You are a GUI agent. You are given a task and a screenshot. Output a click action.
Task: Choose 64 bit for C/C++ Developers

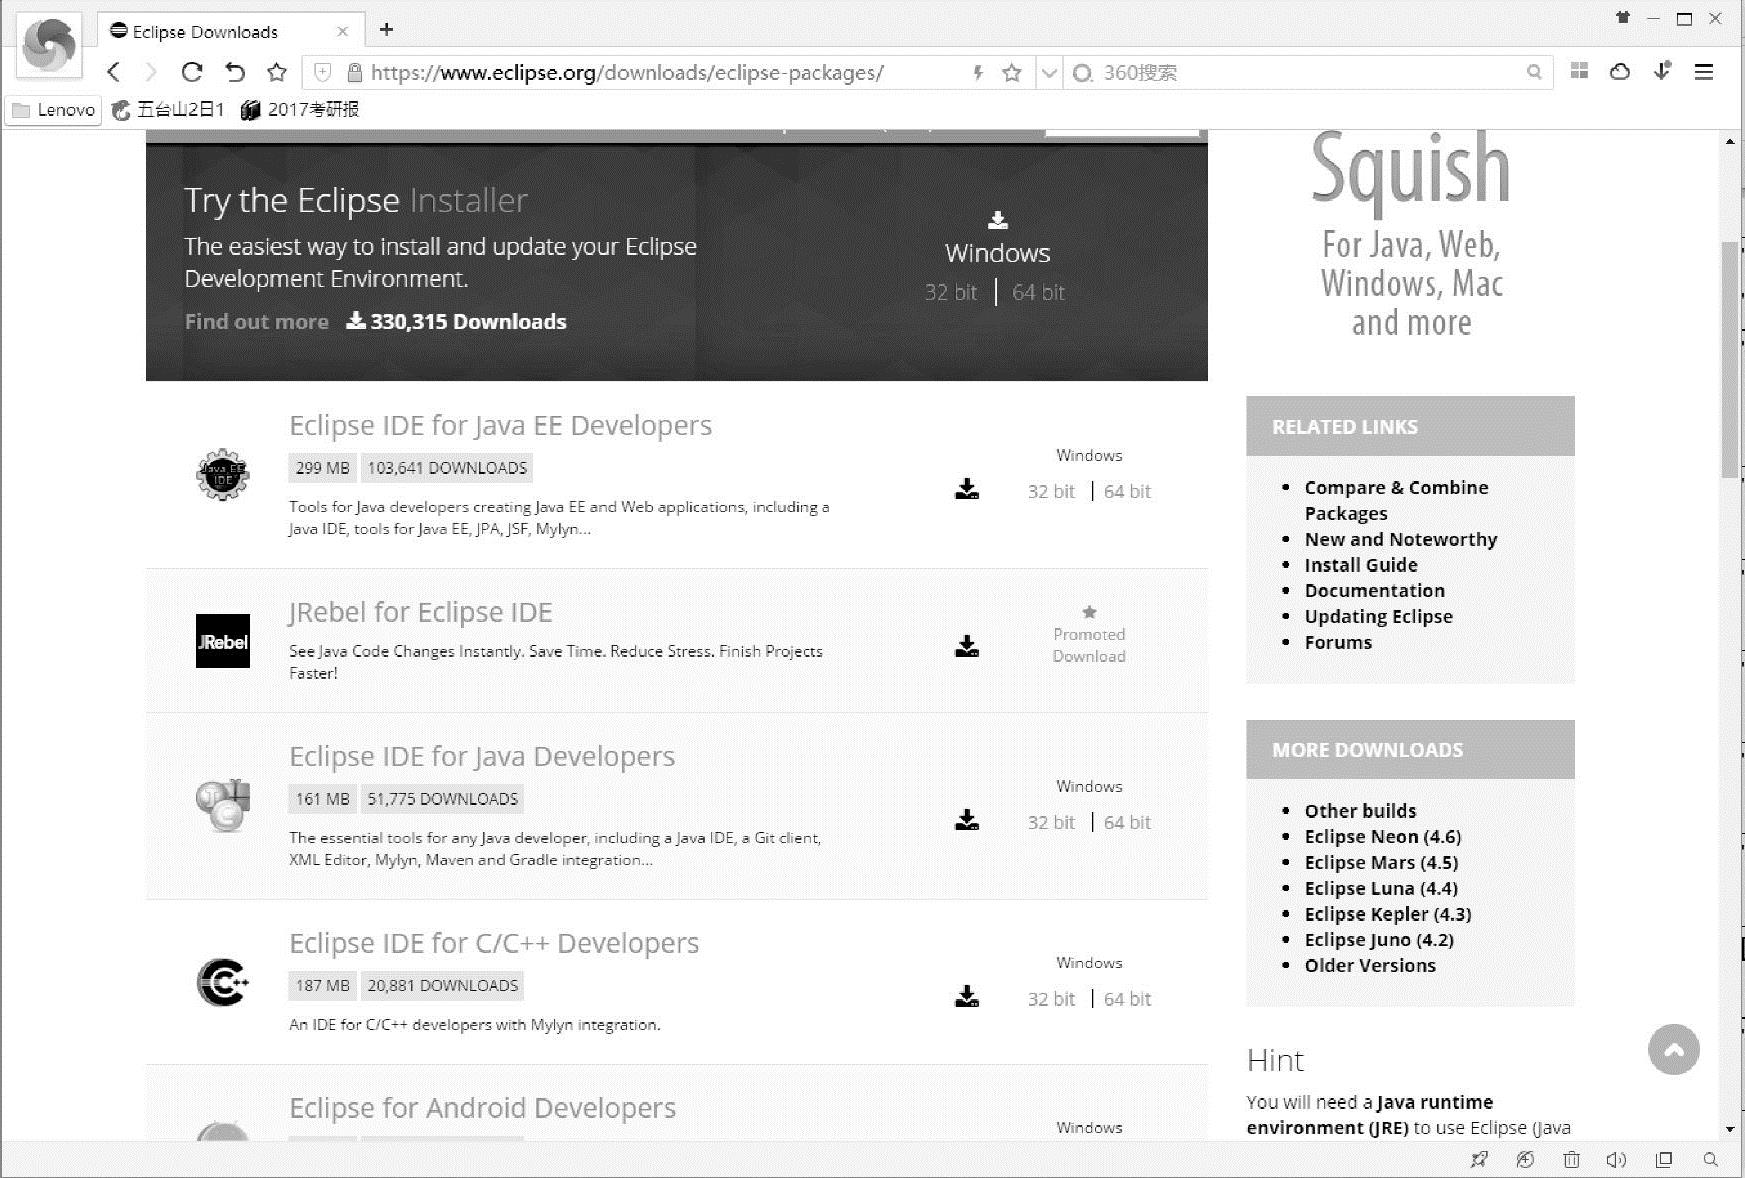click(x=1127, y=999)
